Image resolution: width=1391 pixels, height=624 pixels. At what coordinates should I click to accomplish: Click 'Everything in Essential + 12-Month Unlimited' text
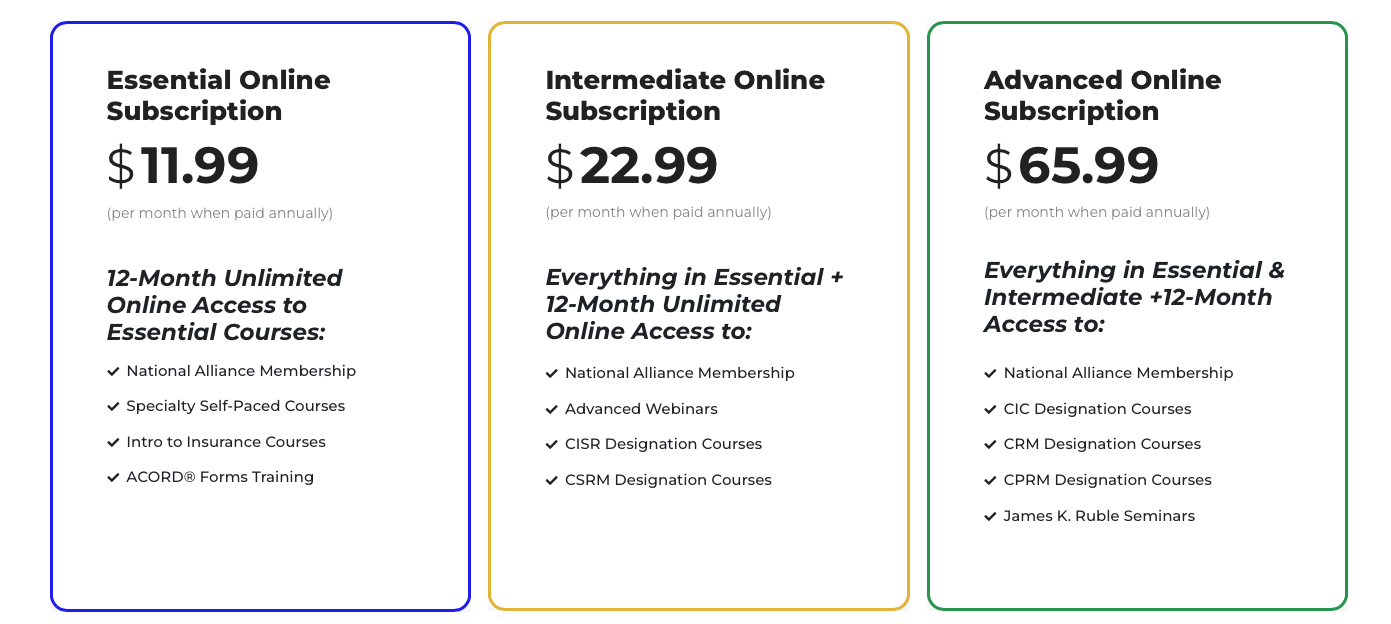coord(694,290)
